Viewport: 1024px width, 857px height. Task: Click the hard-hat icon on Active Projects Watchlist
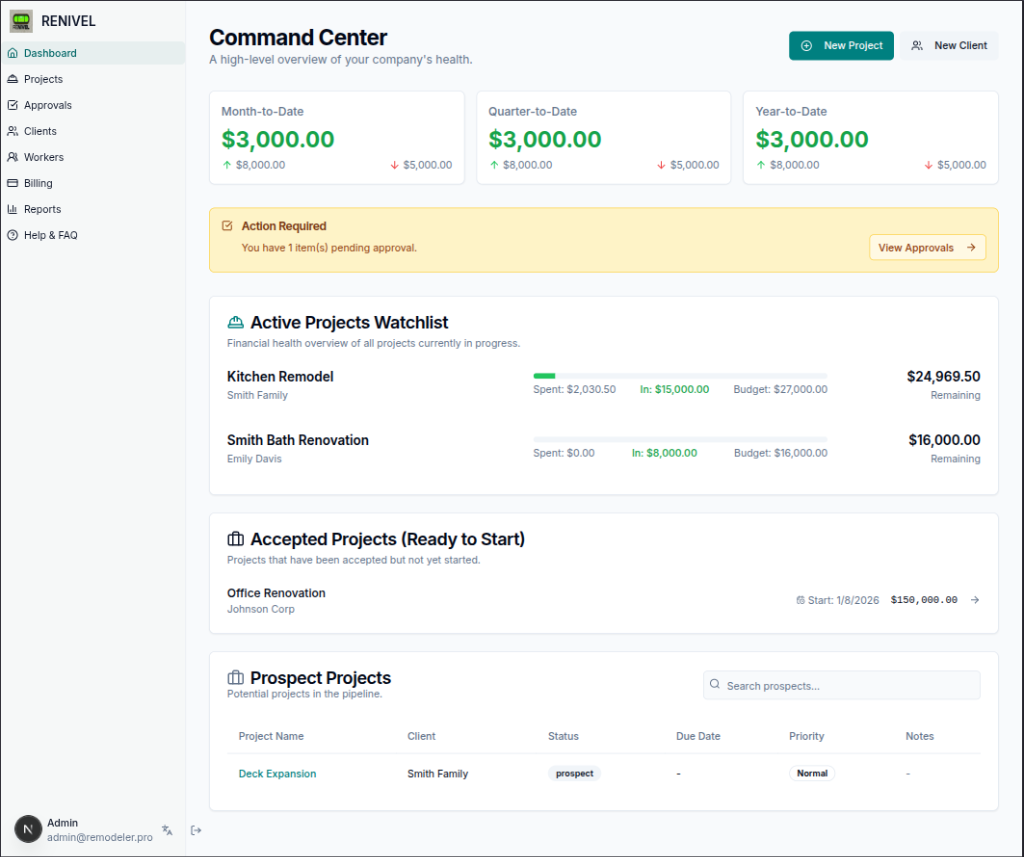[x=235, y=322]
